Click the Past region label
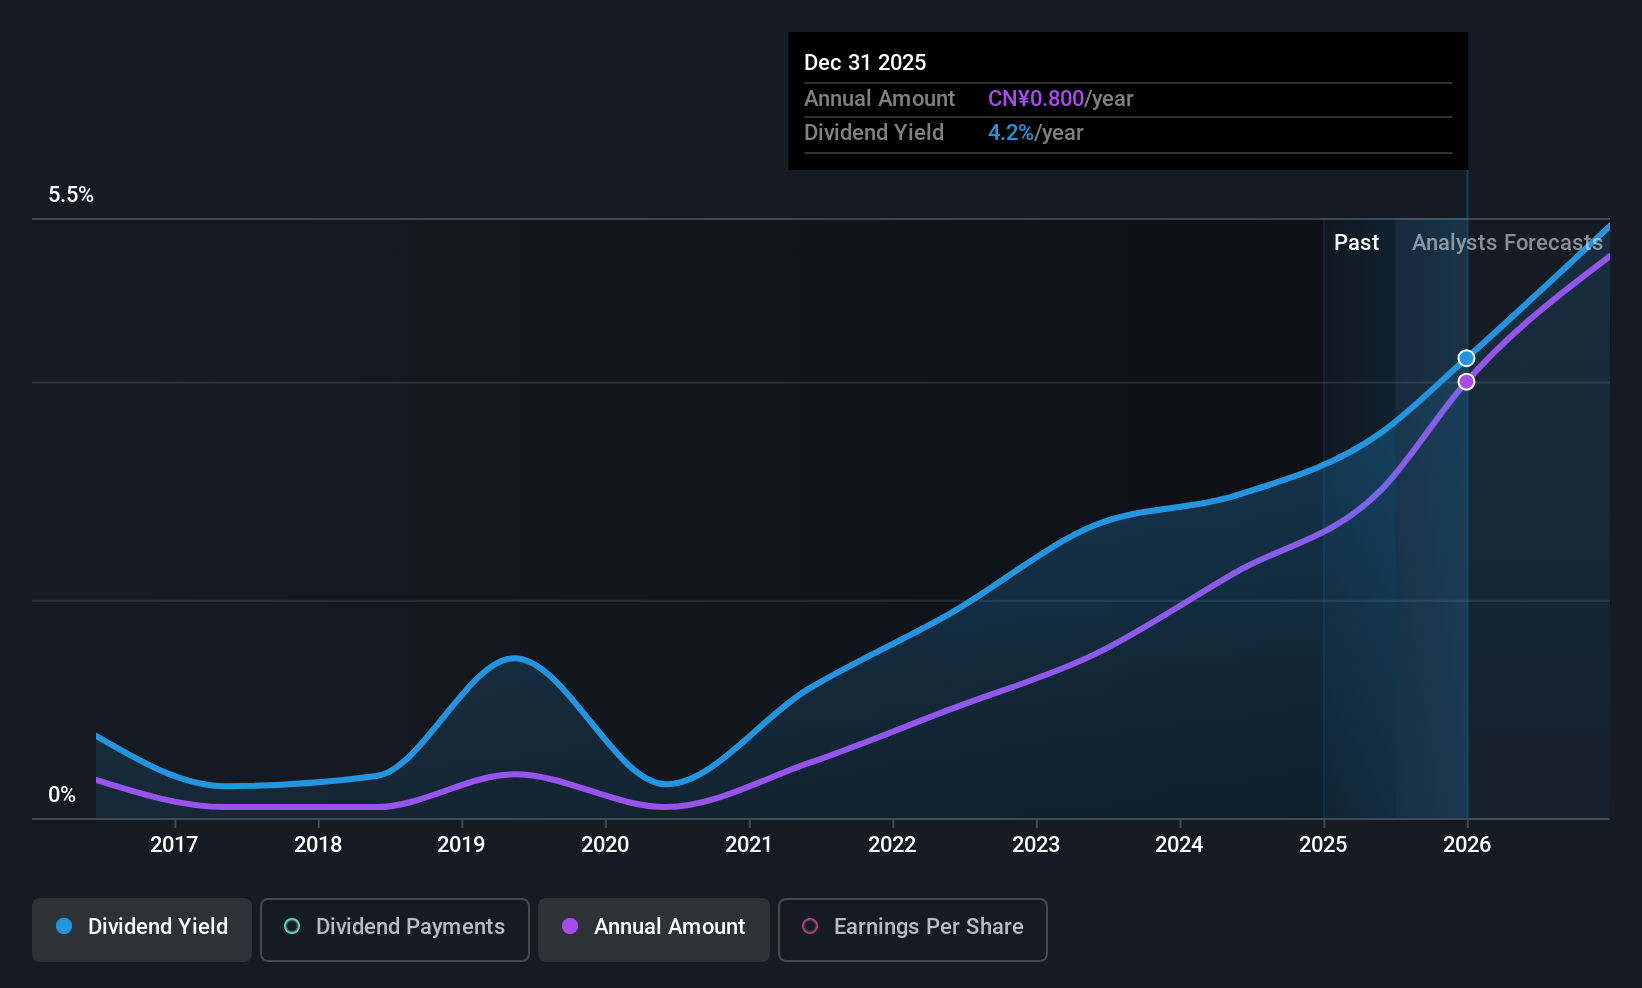Image resolution: width=1642 pixels, height=988 pixels. click(1356, 243)
